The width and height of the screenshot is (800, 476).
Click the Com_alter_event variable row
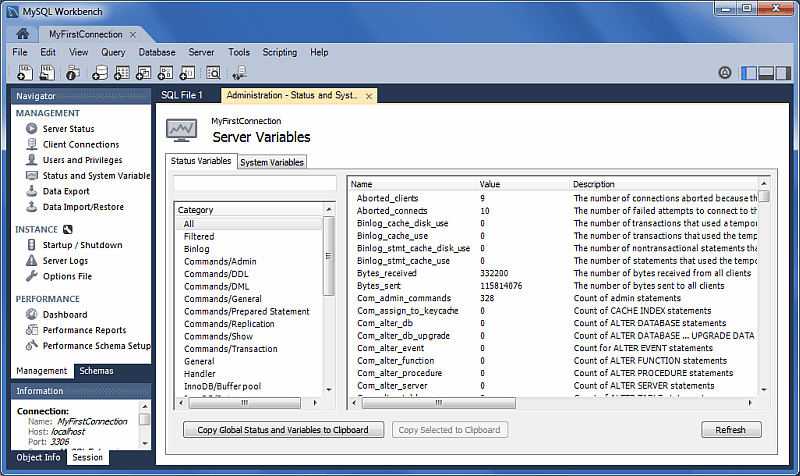[x=553, y=348]
